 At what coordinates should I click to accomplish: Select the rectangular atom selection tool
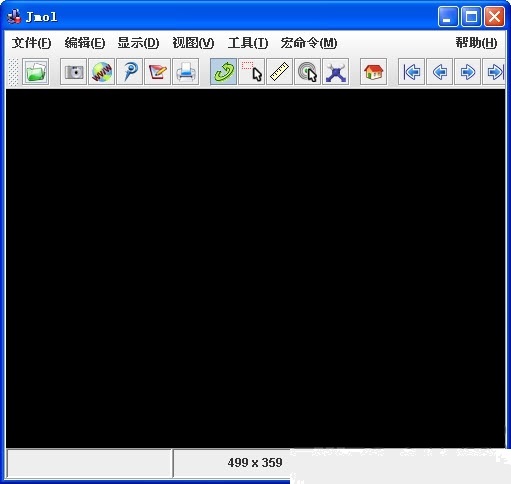click(252, 72)
